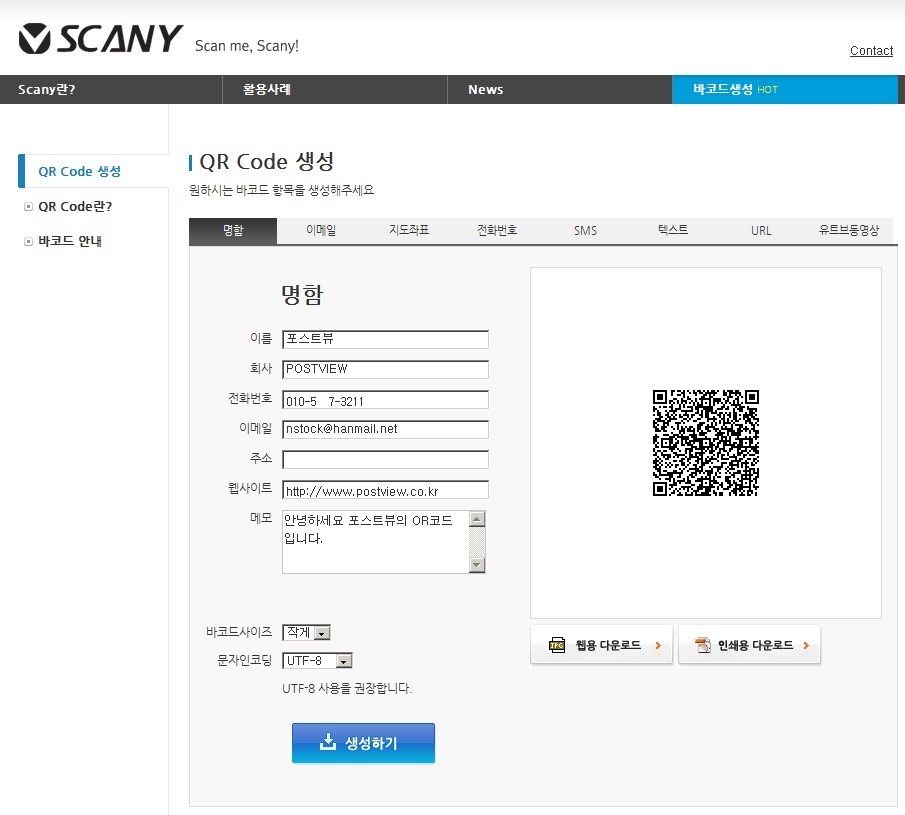Click the 생성하기 generate button
This screenshot has height=815, width=905.
click(x=363, y=743)
